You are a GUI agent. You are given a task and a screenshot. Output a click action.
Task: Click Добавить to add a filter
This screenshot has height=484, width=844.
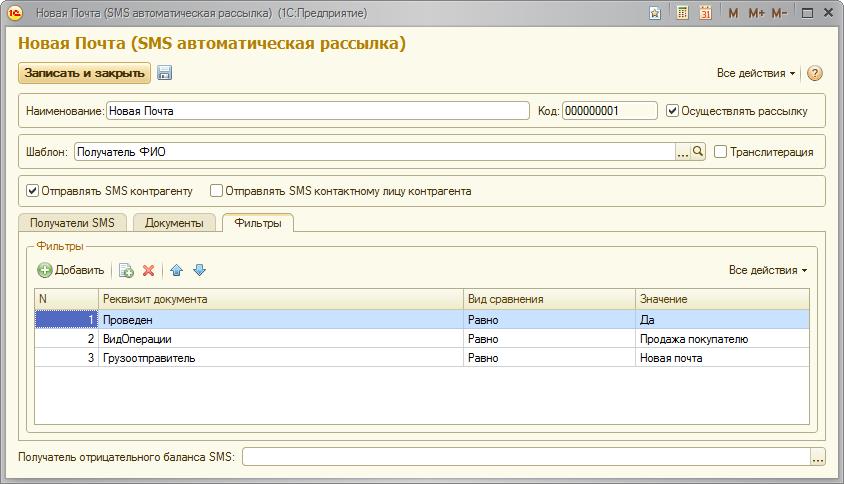click(x=71, y=270)
